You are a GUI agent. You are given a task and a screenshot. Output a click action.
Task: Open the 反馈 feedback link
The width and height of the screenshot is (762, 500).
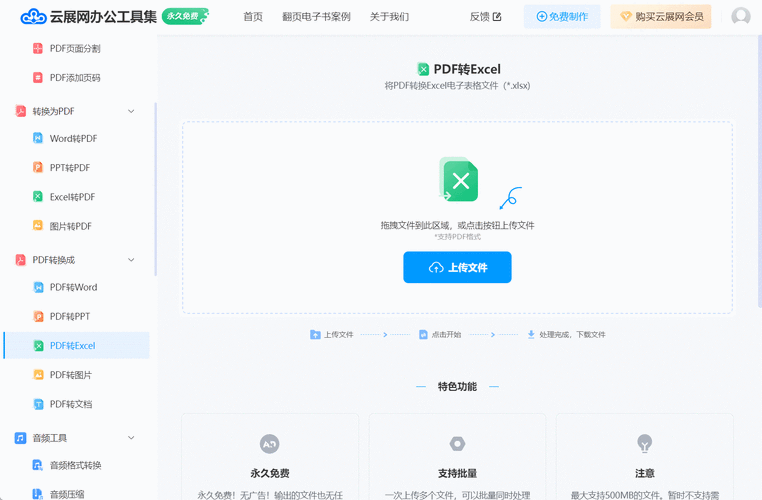point(485,17)
